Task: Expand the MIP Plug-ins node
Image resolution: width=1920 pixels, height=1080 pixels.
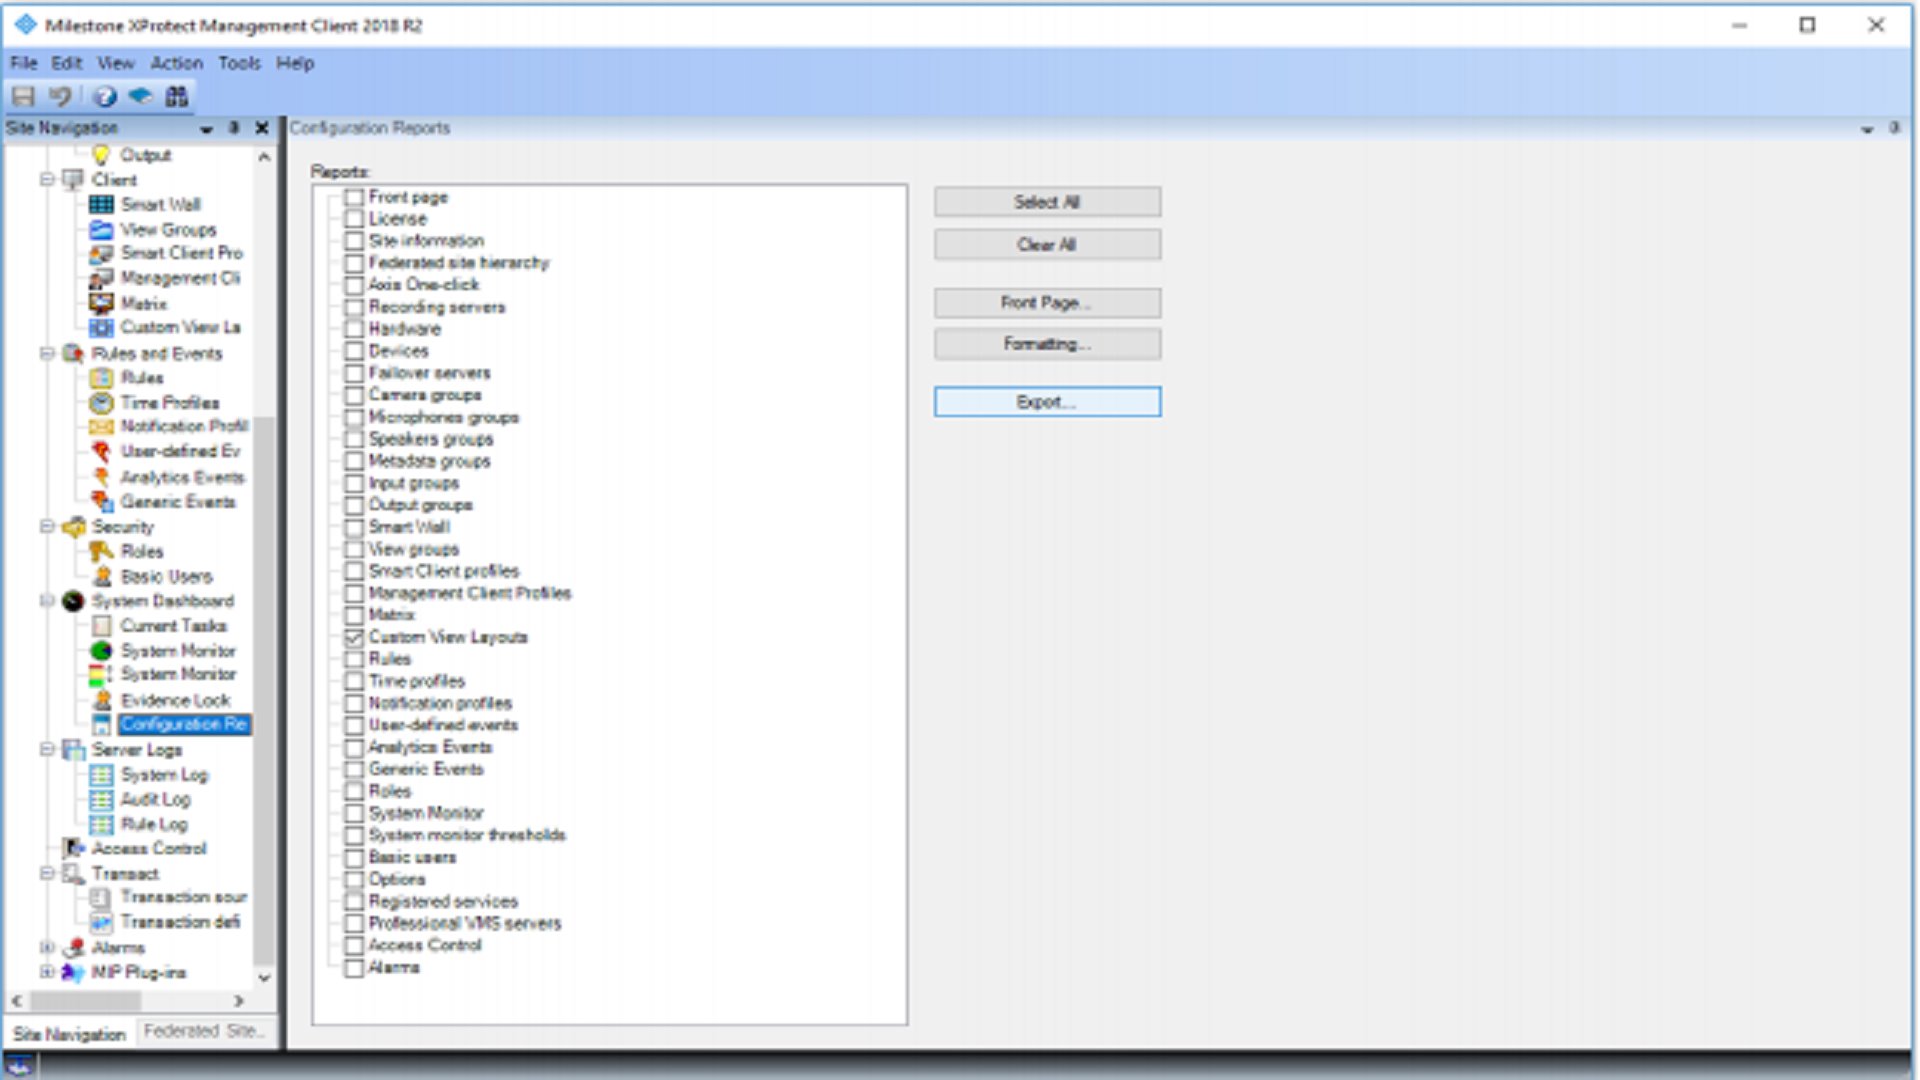Action: point(47,972)
